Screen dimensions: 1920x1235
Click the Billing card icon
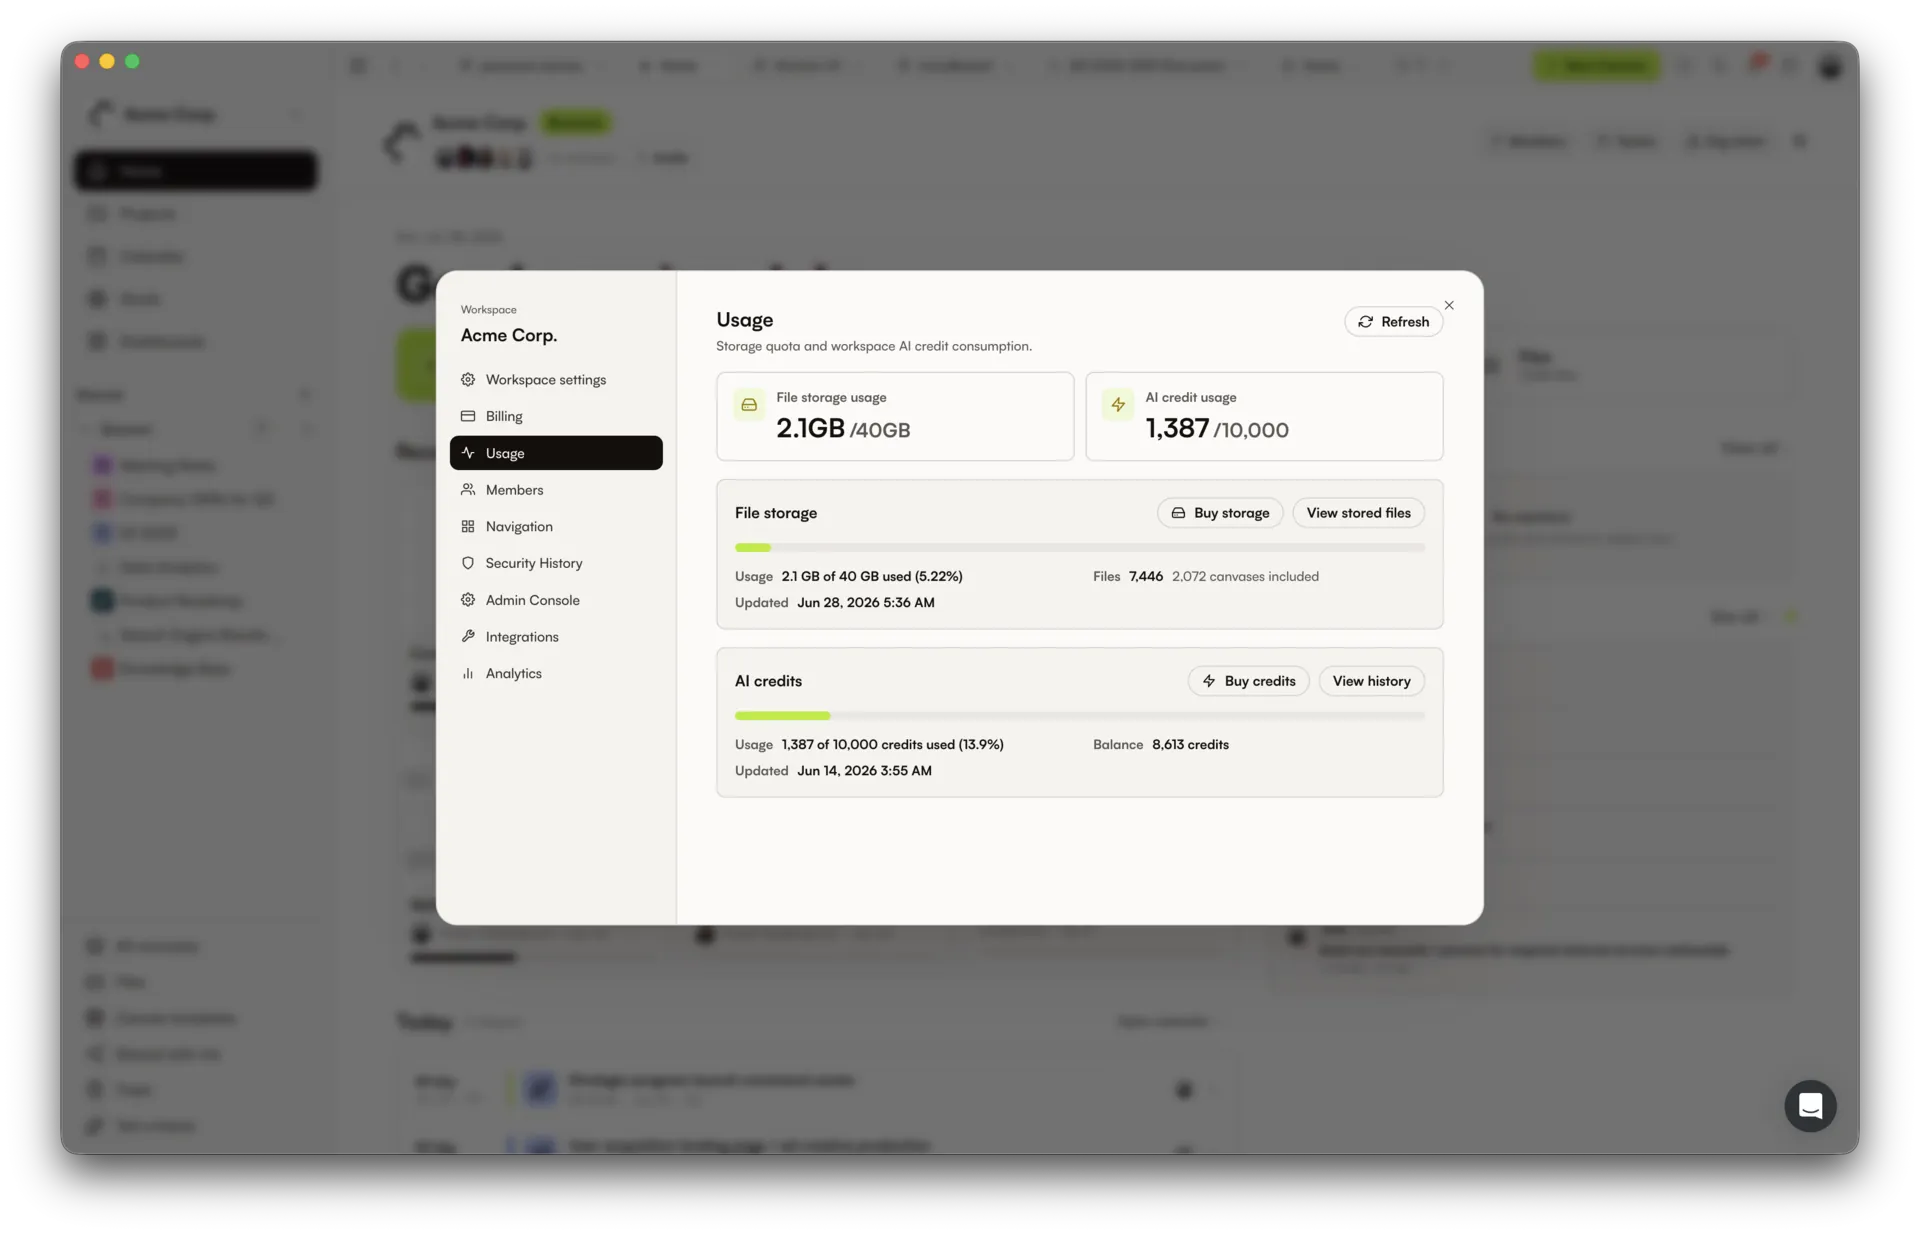click(x=468, y=416)
